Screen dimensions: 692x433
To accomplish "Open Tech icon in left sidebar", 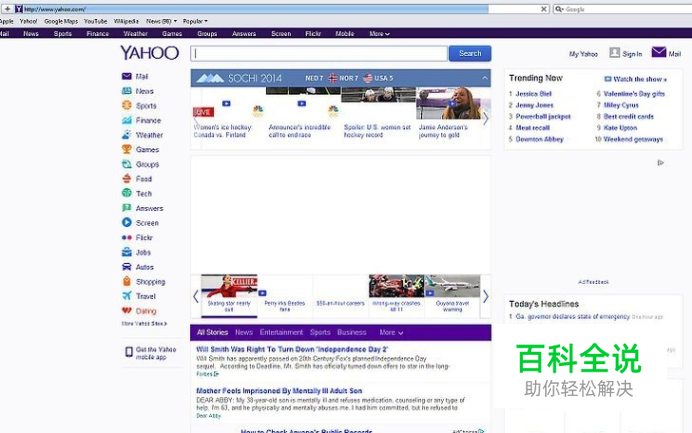I will [x=127, y=193].
